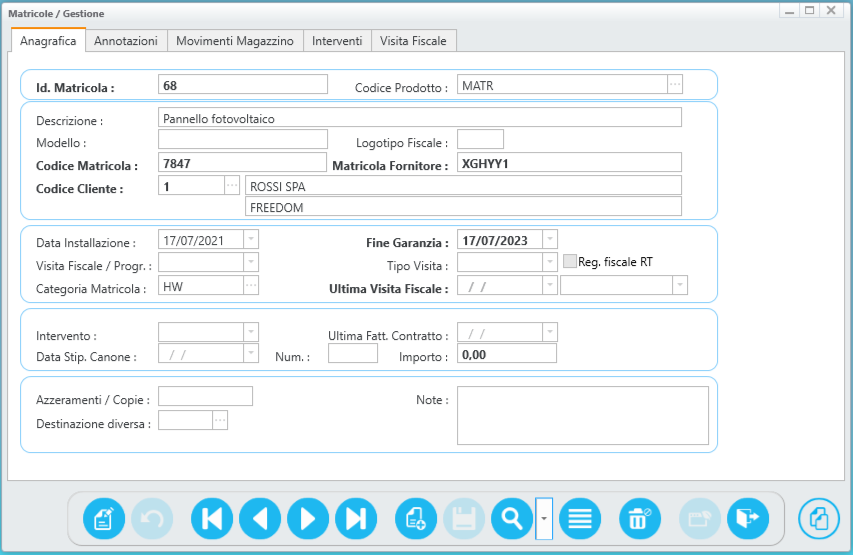
Task: Go to the previous record
Action: point(260,518)
